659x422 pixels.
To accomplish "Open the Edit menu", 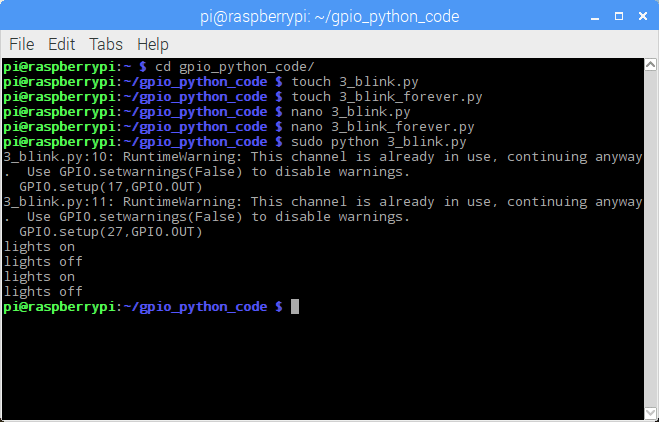I will point(61,44).
